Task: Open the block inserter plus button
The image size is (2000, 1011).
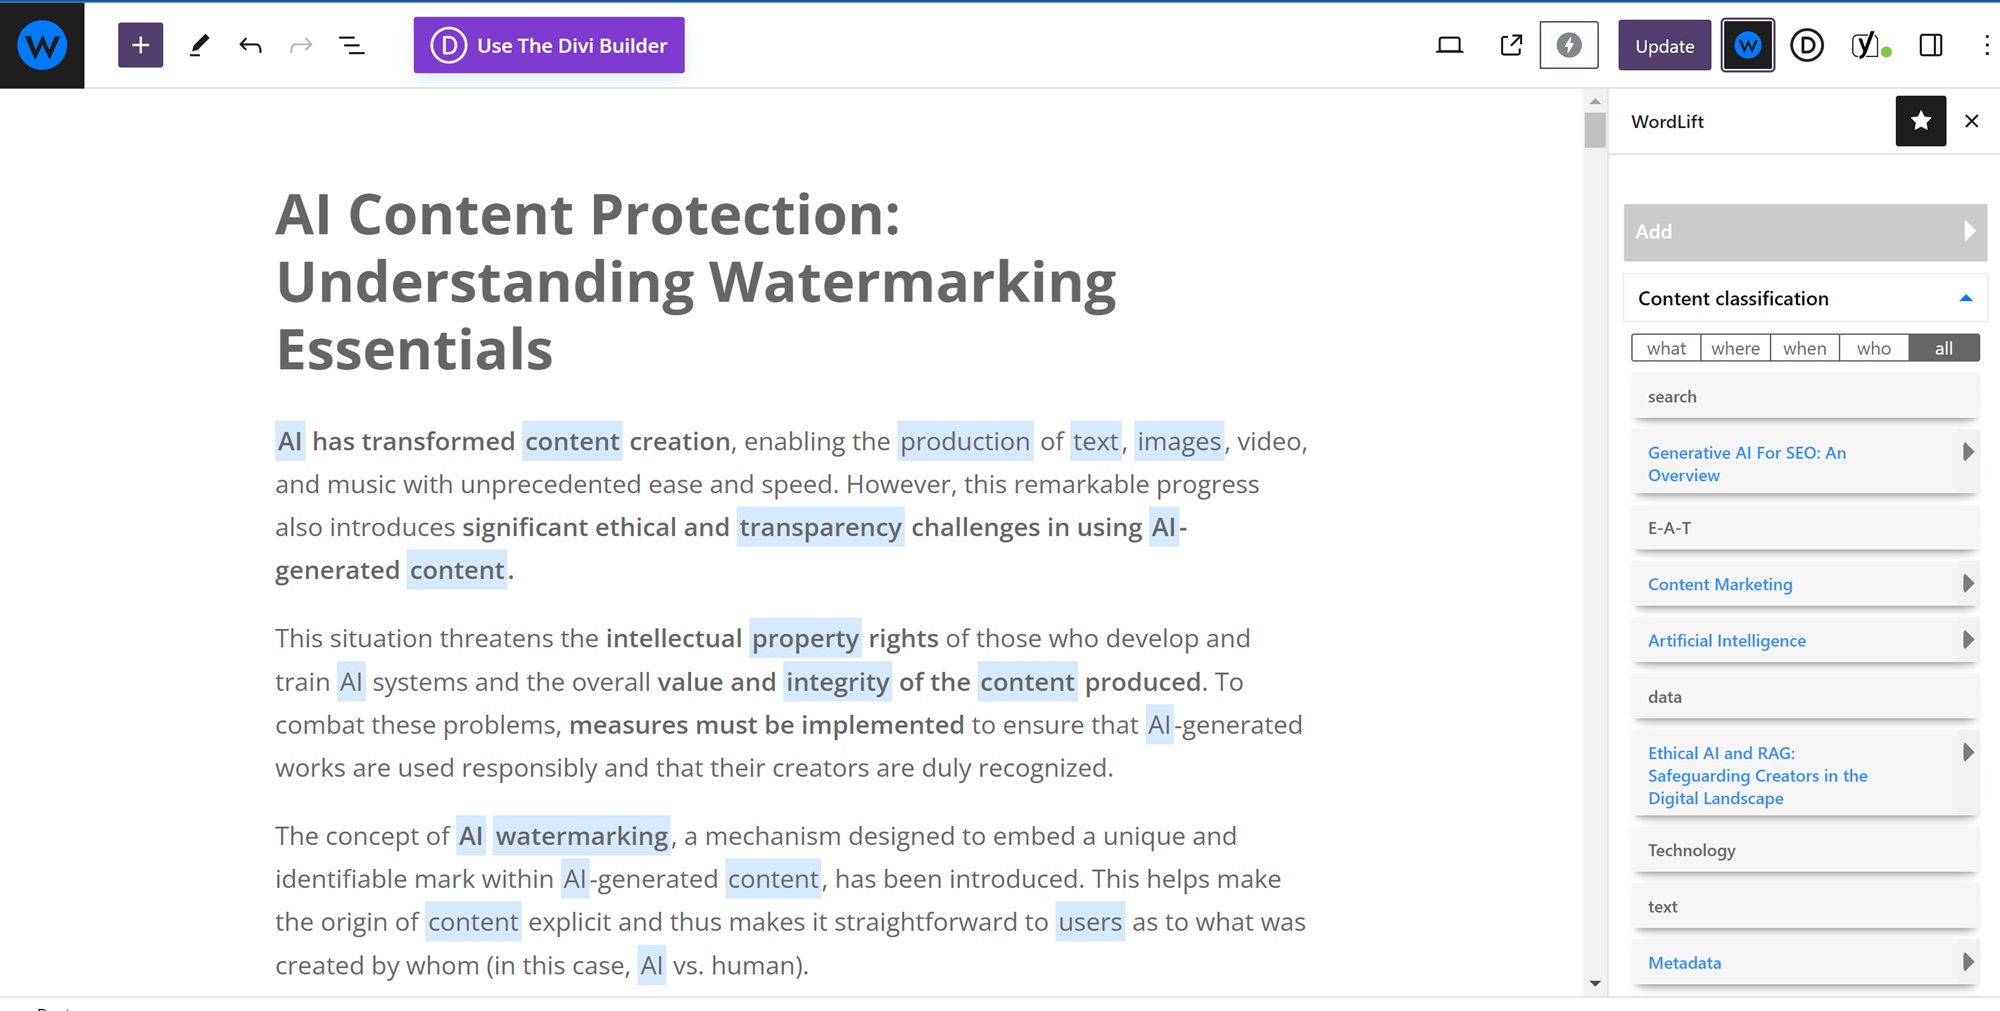Action: click(140, 45)
